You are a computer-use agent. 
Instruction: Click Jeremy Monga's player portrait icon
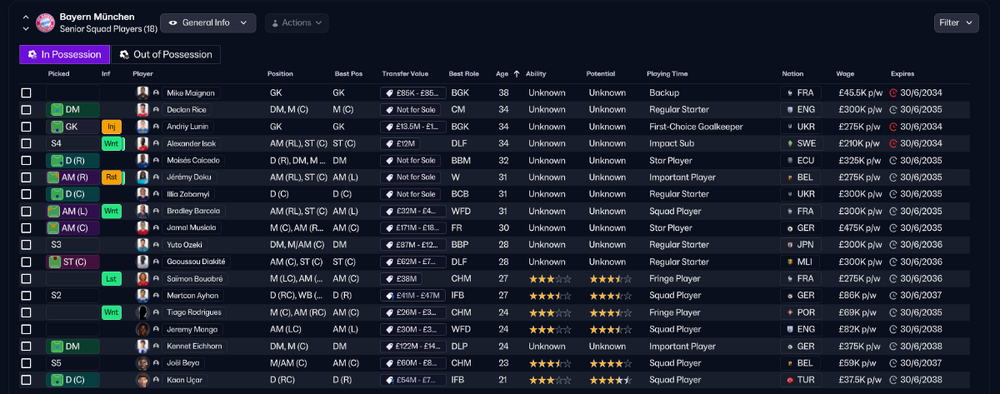click(143, 330)
